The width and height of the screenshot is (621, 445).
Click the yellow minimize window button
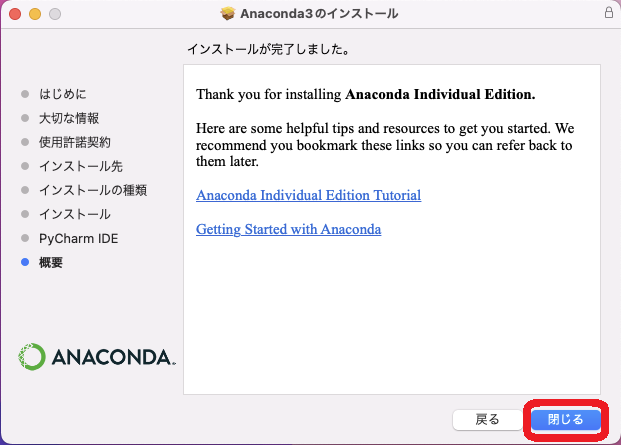(34, 14)
